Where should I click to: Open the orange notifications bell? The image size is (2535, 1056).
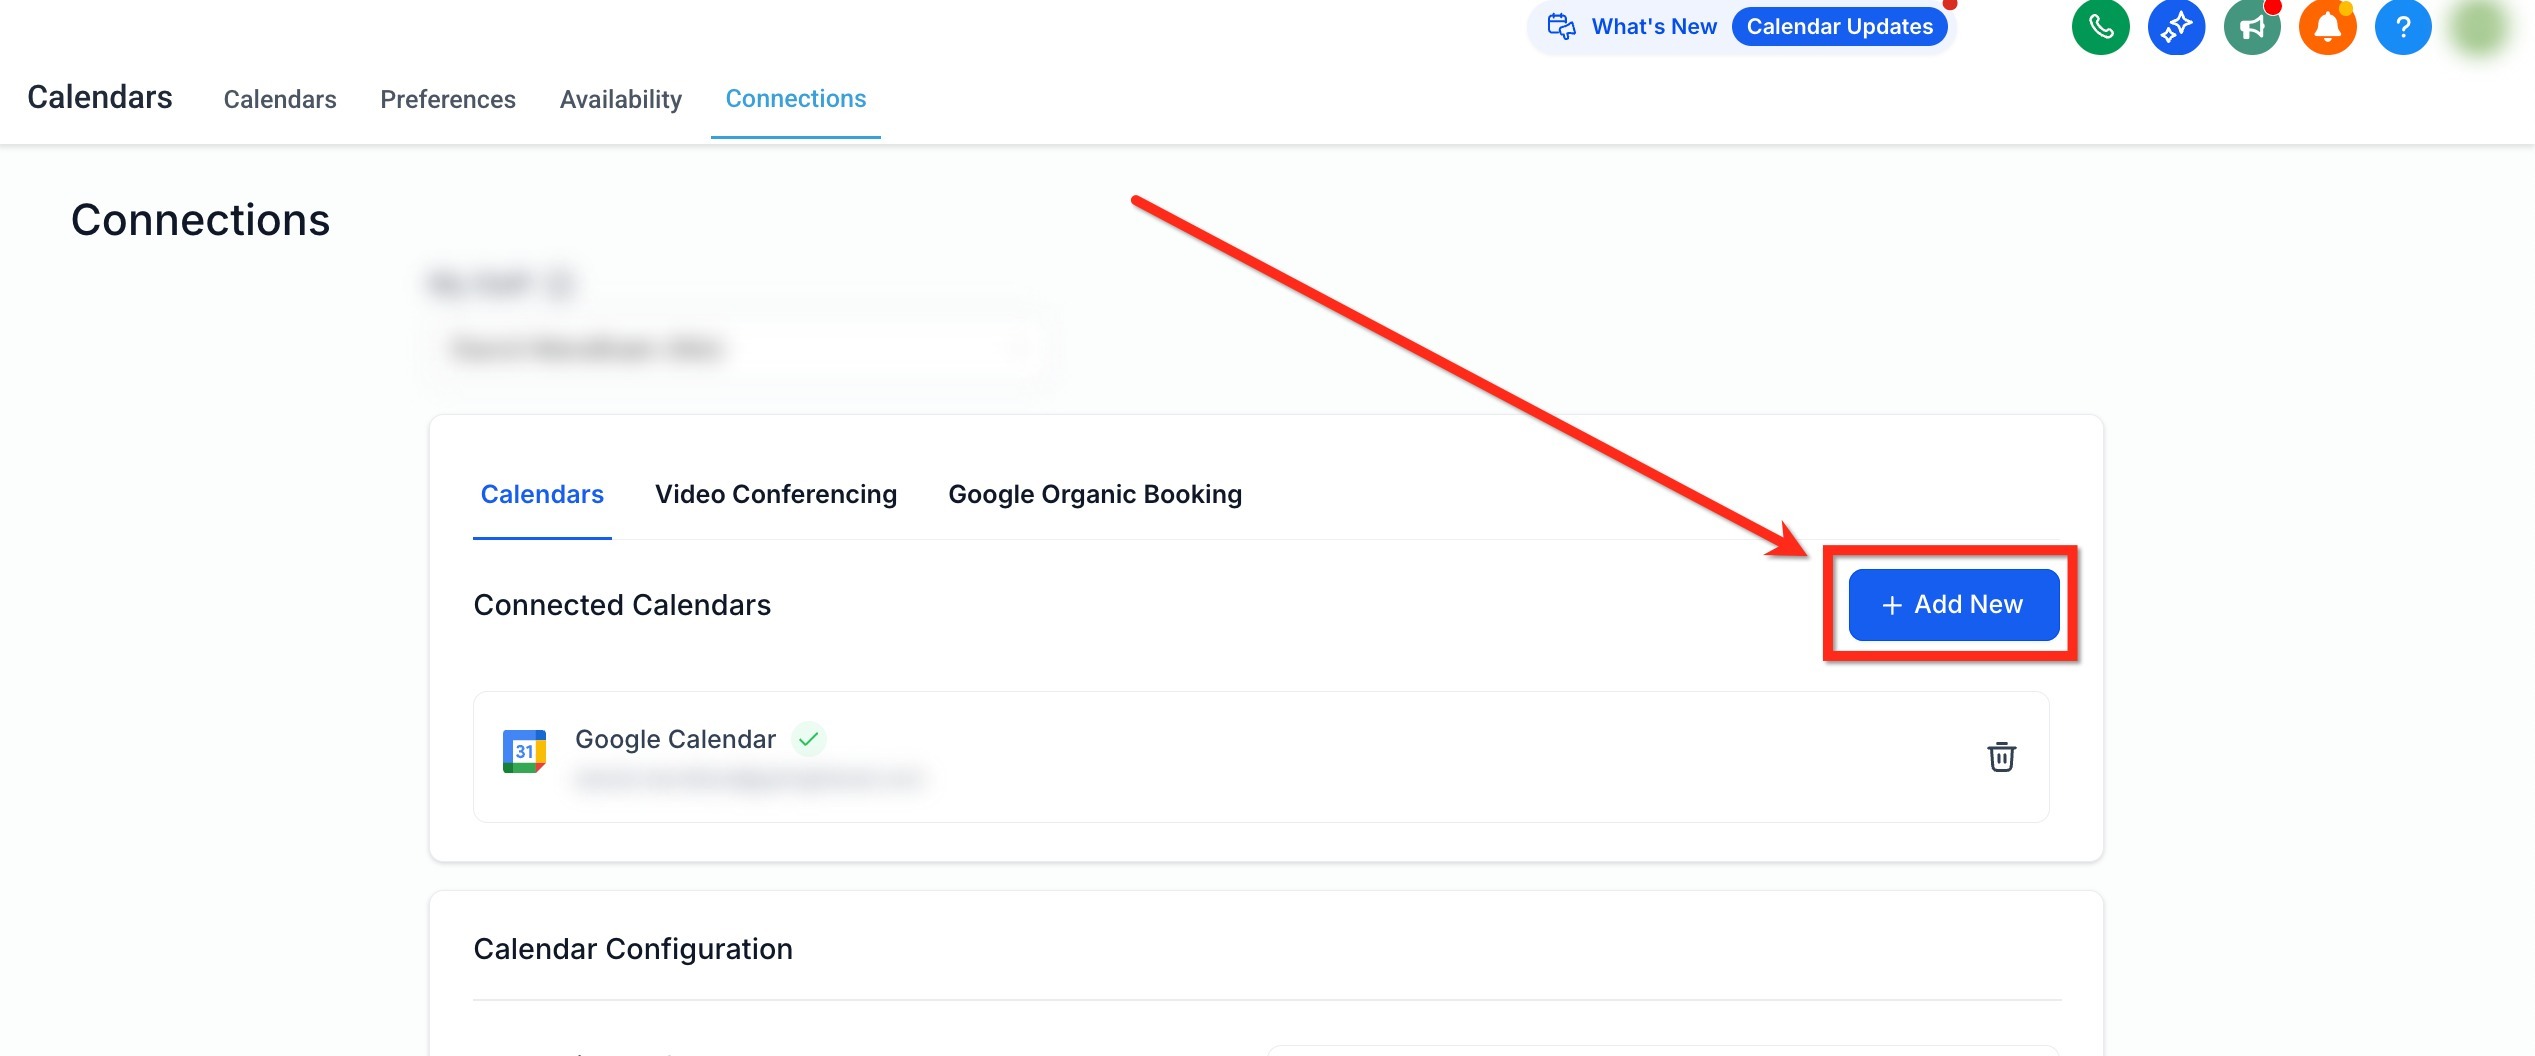pyautogui.click(x=2327, y=27)
